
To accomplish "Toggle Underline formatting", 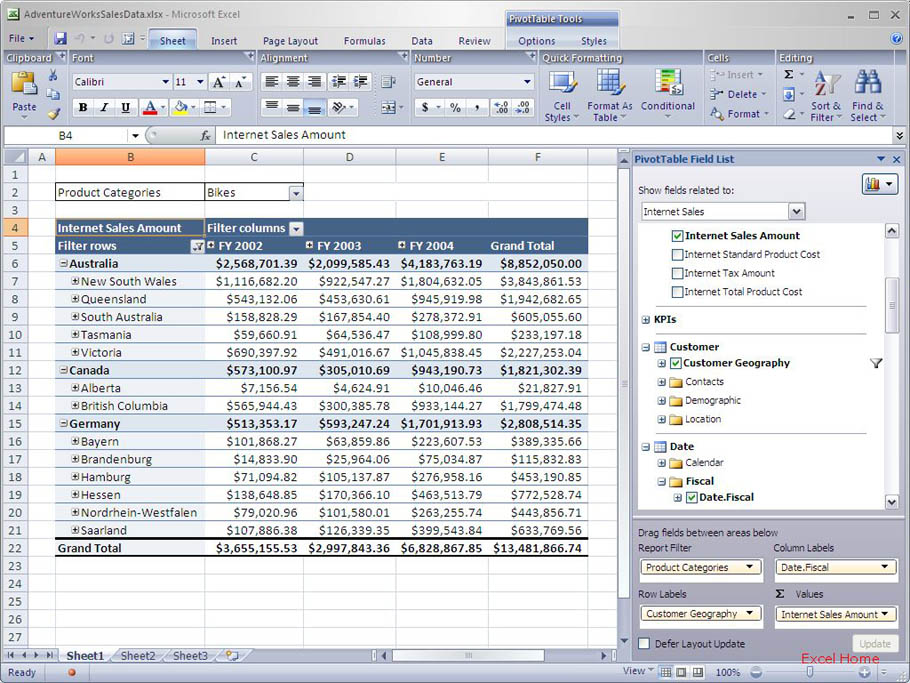I will pos(125,107).
